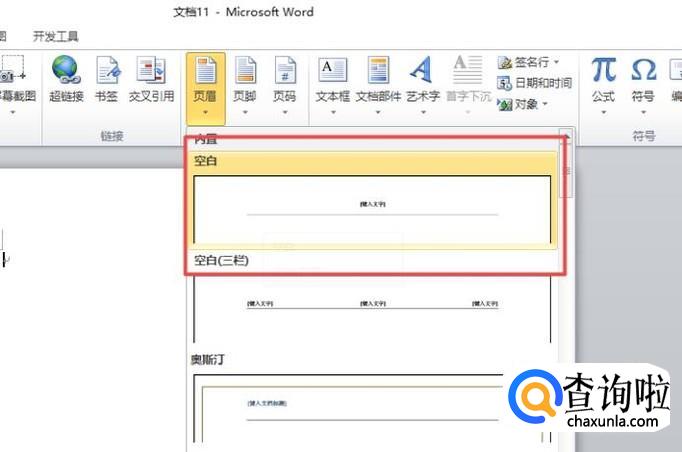Click the Object (对象) icon

coord(505,104)
